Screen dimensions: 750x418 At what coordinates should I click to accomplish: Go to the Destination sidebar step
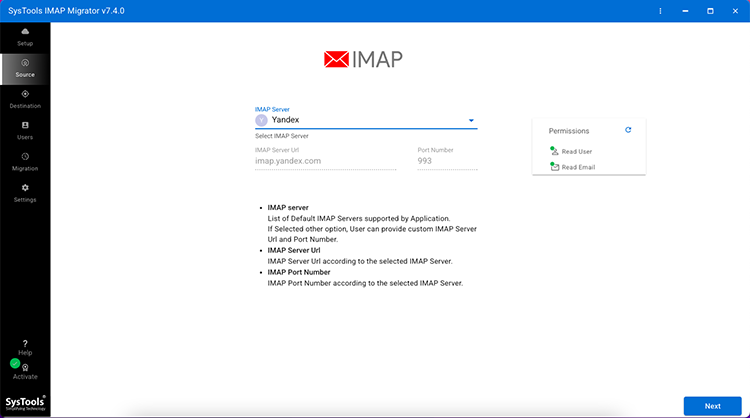(x=25, y=100)
